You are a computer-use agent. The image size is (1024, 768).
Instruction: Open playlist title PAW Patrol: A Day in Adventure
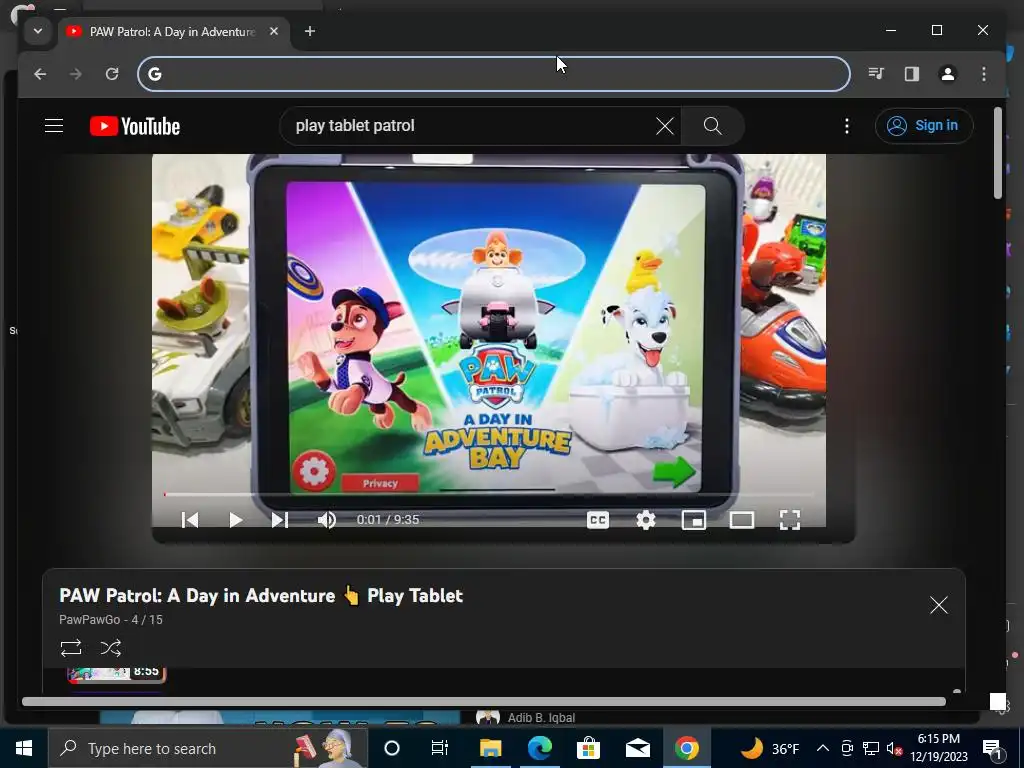tap(261, 596)
